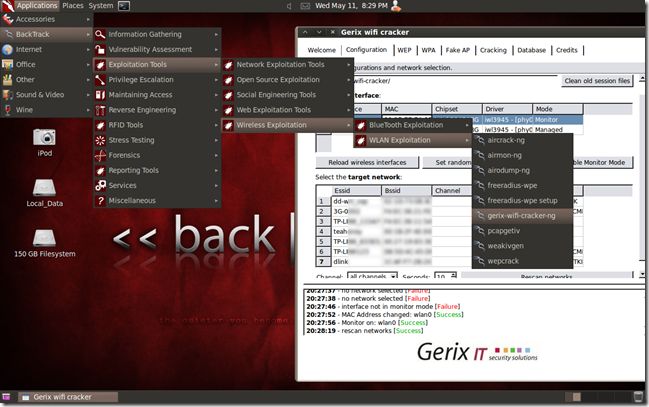Click the Essid column header
Screen dimensions: 649x407
click(356, 190)
